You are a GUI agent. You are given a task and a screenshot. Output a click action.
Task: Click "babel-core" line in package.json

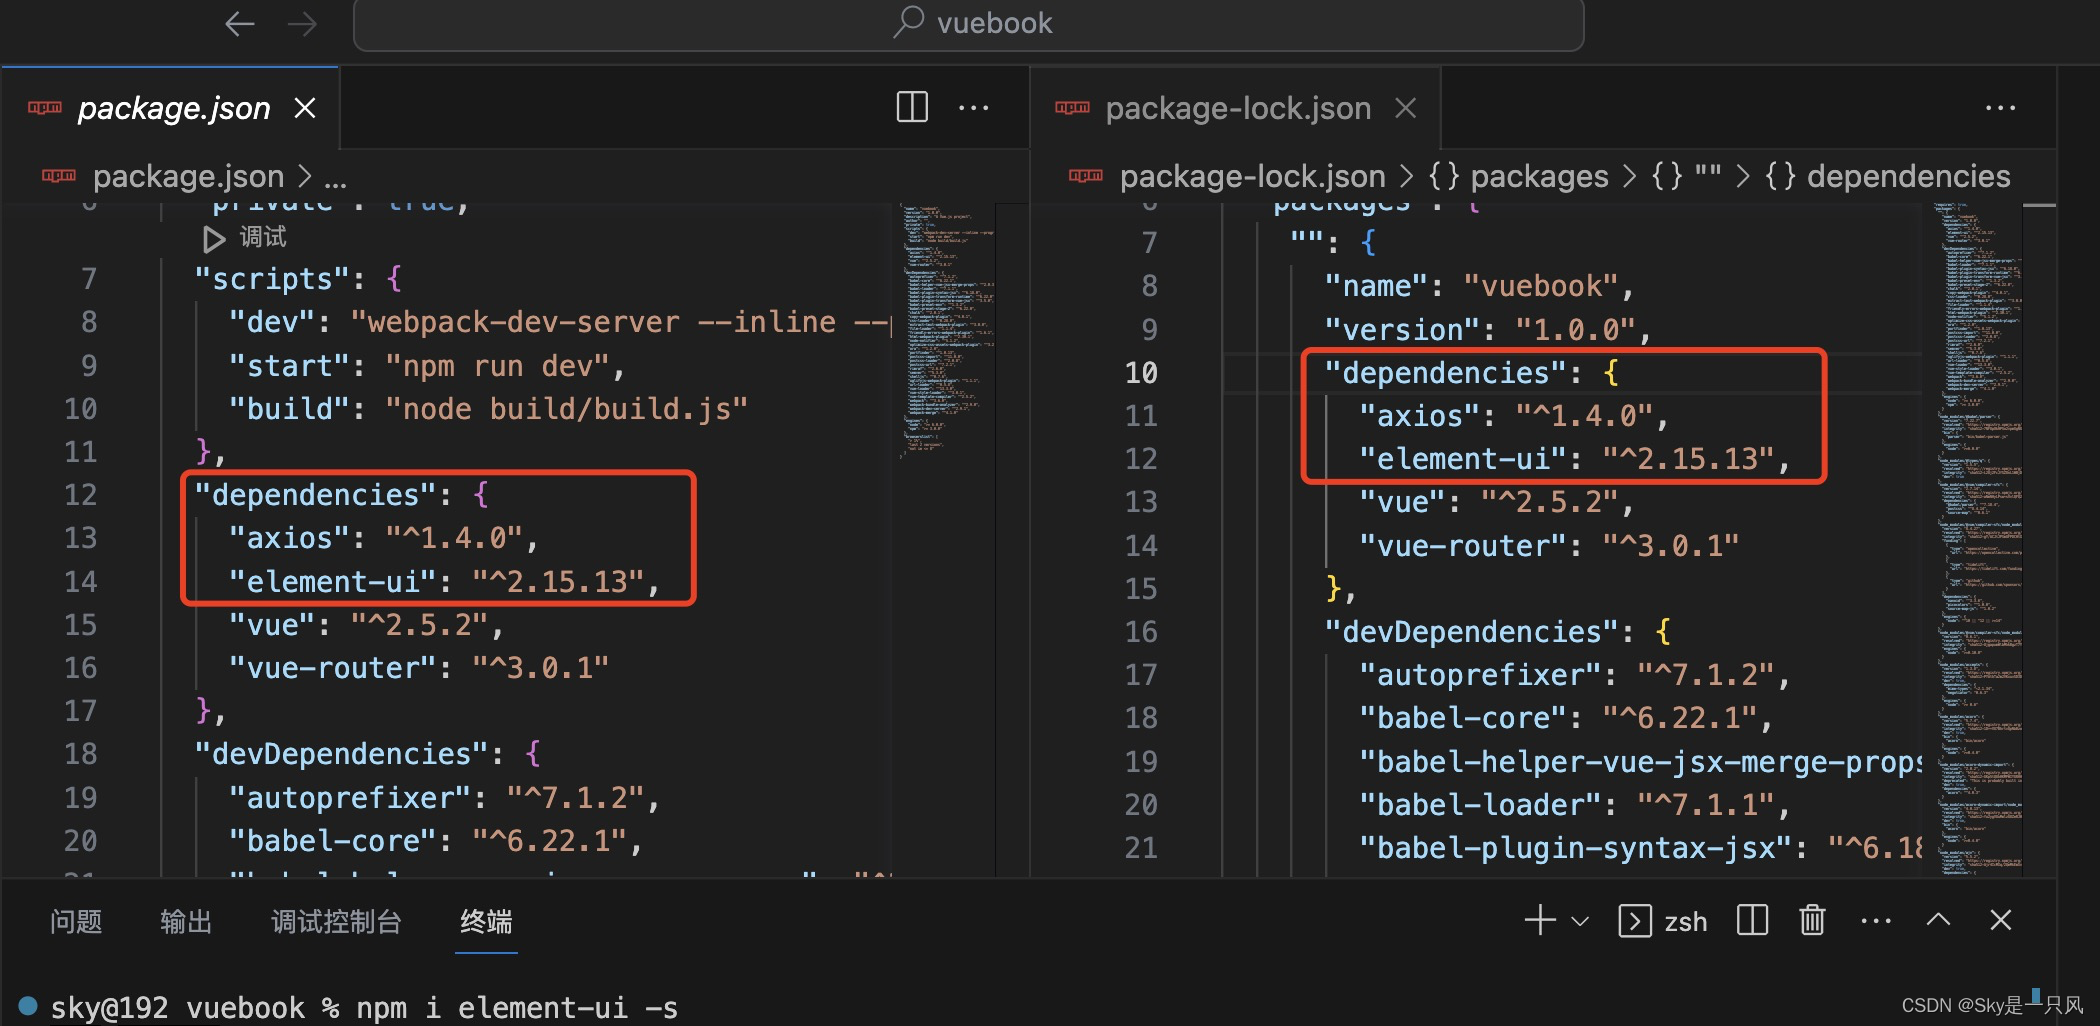click(435, 841)
